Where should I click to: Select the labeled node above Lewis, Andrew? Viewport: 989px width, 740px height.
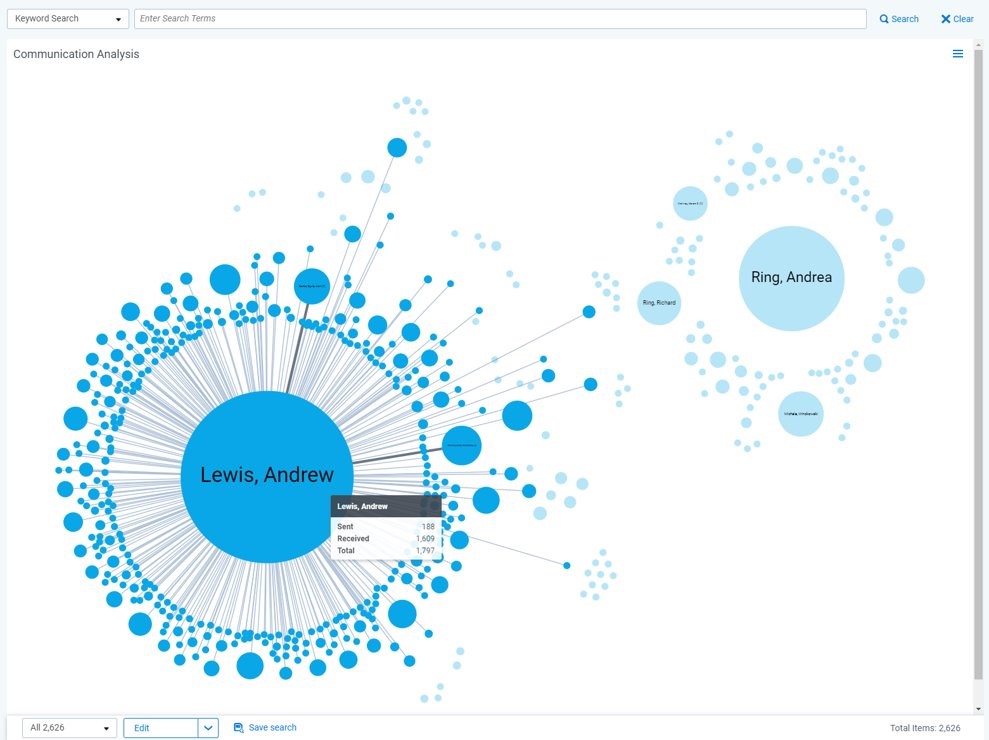pos(311,286)
